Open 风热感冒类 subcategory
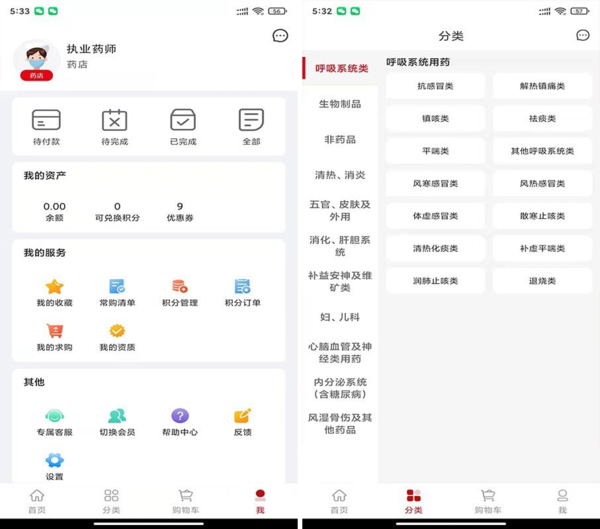600x529 pixels. pos(542,184)
